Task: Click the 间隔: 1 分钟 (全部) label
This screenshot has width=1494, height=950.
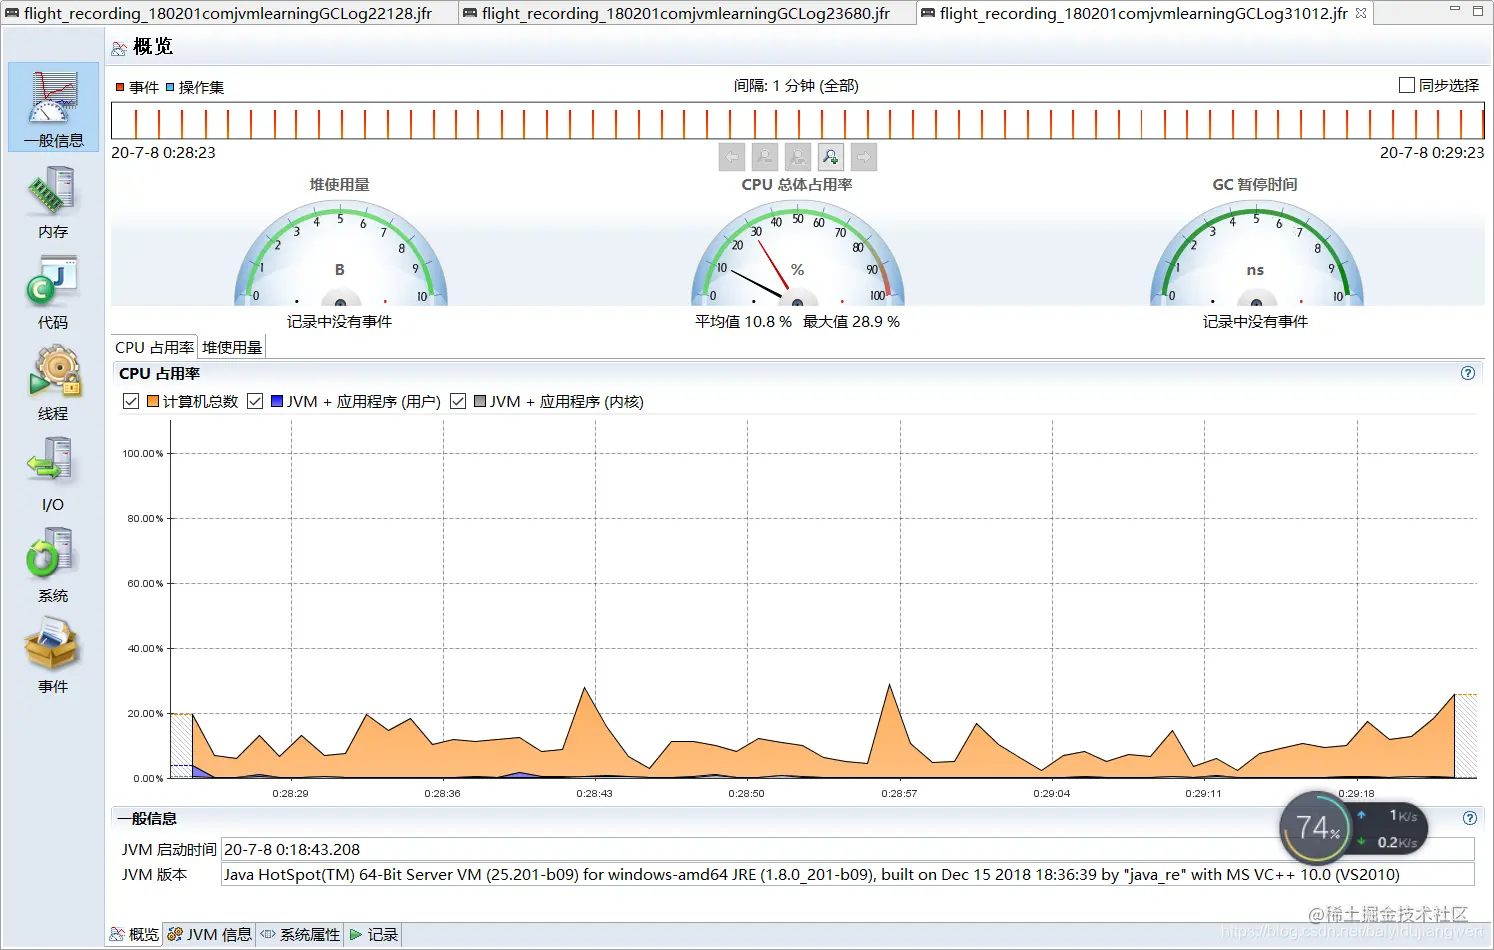Action: point(796,85)
